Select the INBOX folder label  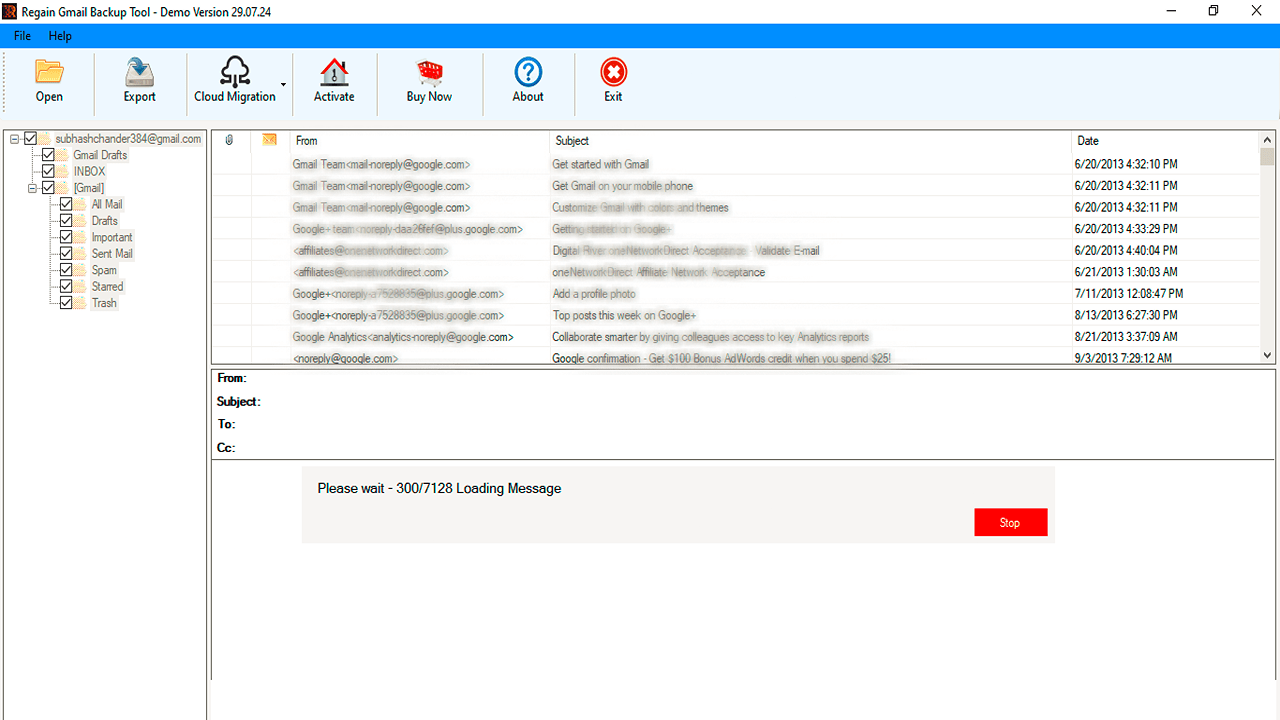[89, 171]
